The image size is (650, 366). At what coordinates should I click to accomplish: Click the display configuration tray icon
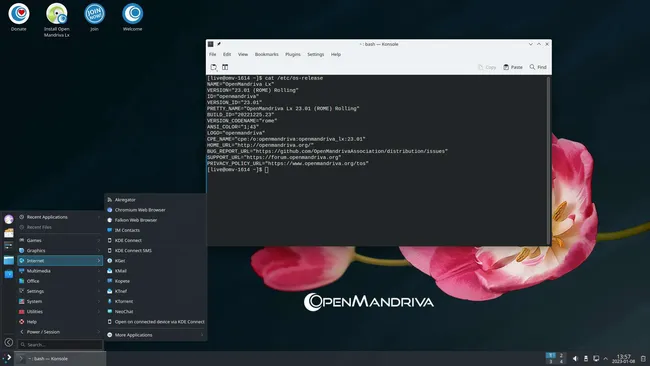click(x=596, y=359)
